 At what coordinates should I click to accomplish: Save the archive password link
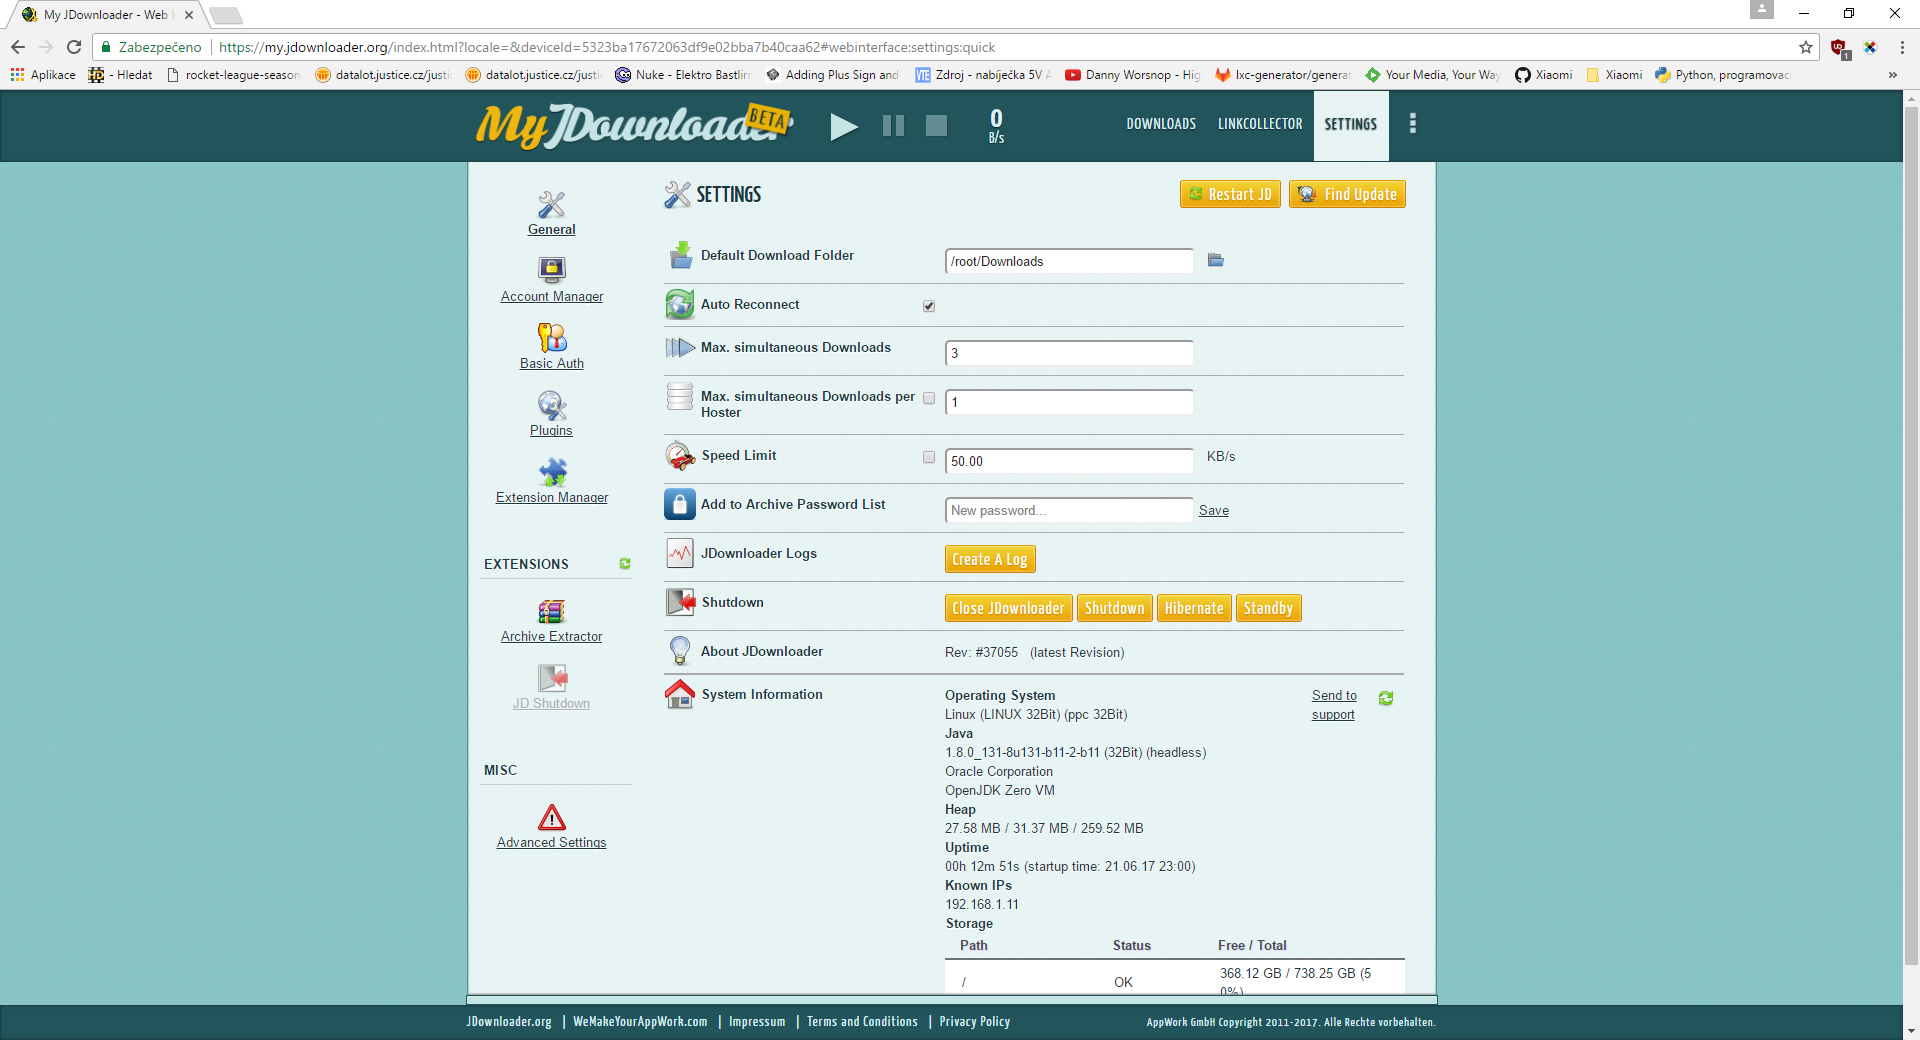(x=1214, y=510)
